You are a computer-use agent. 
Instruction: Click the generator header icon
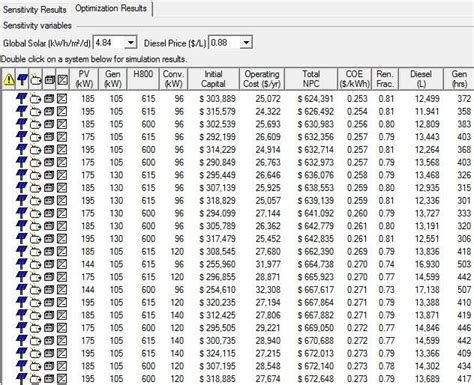(36, 79)
